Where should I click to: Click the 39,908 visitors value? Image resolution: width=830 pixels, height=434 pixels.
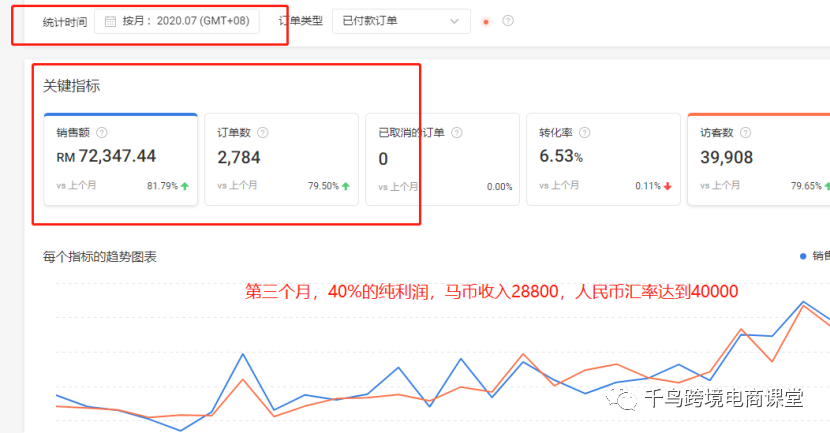(727, 157)
